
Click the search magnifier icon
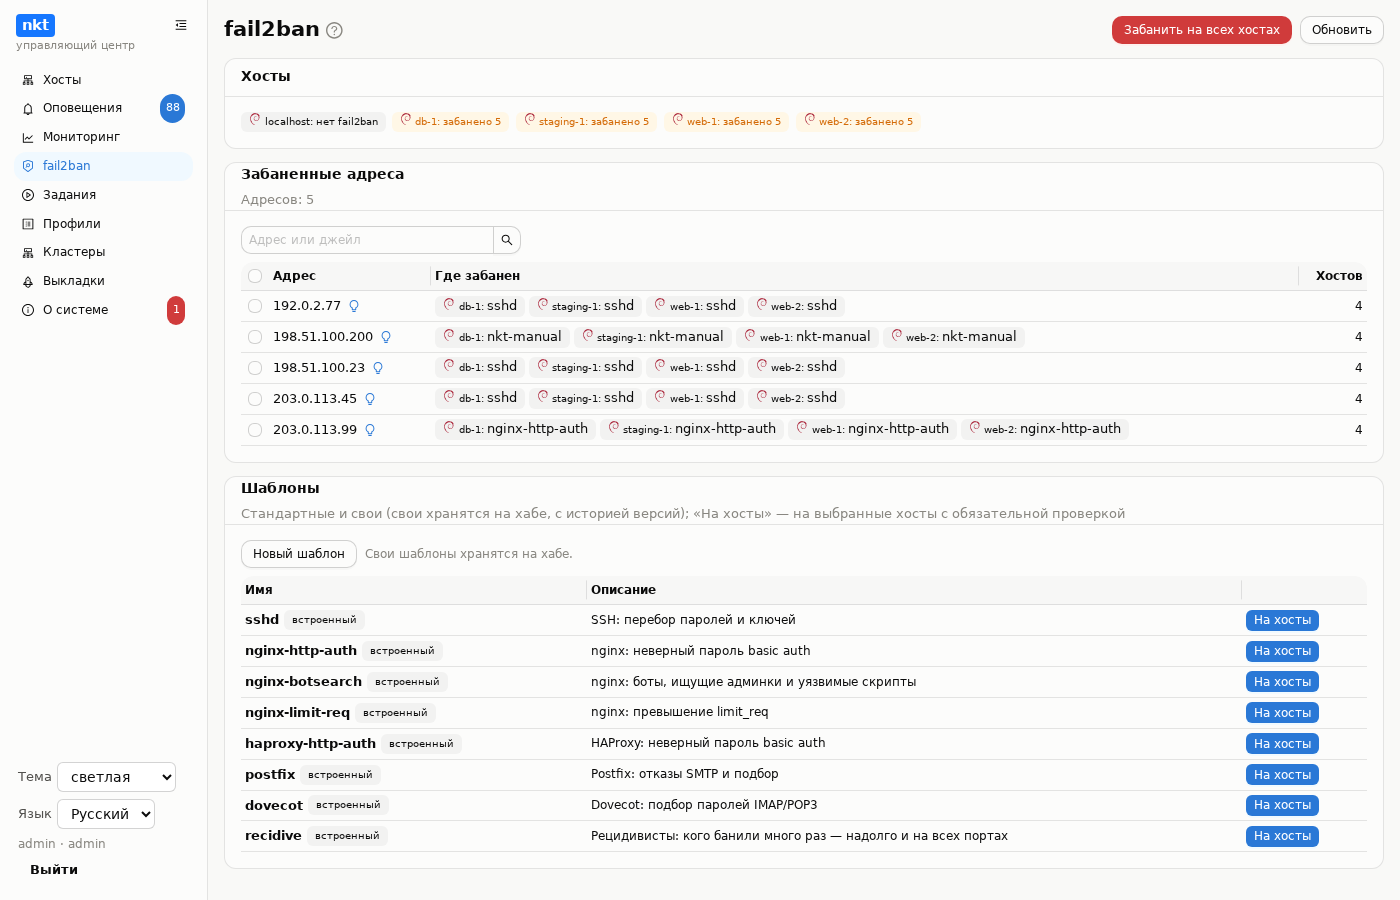point(507,240)
